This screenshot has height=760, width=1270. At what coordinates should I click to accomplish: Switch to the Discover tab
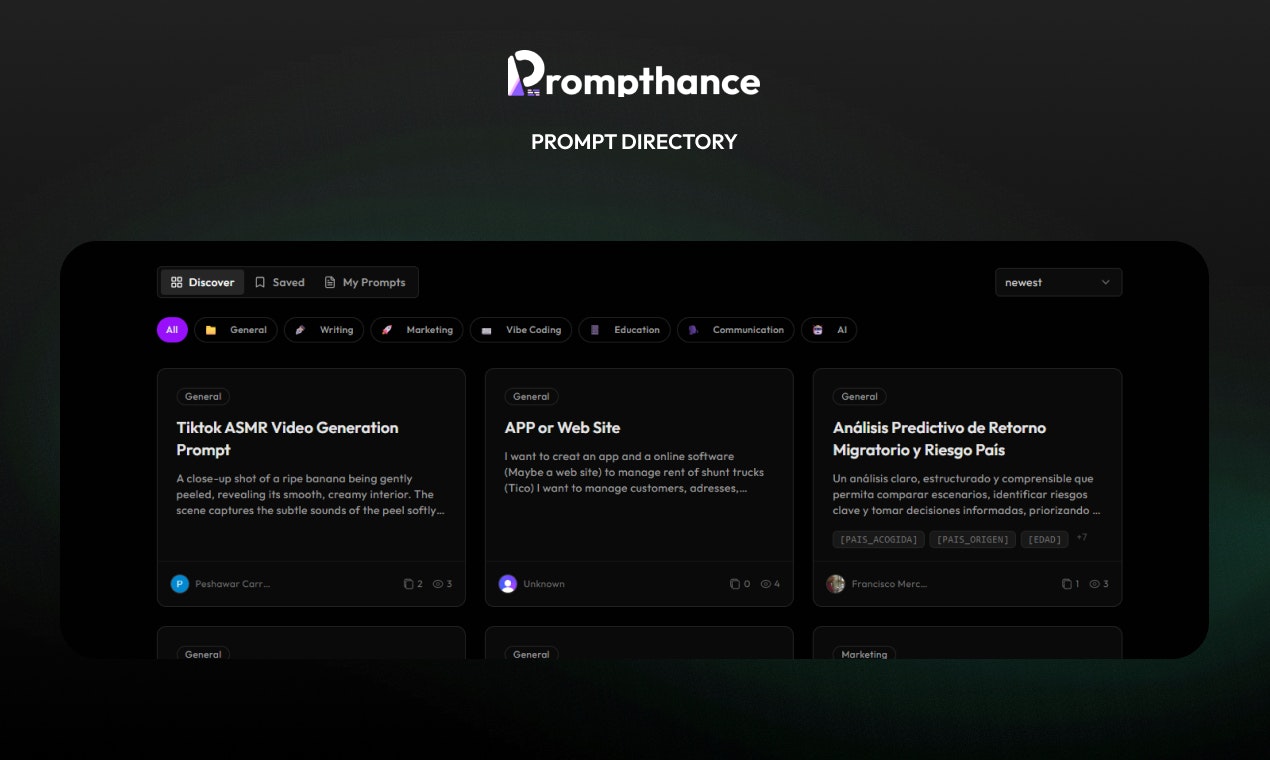tap(202, 282)
